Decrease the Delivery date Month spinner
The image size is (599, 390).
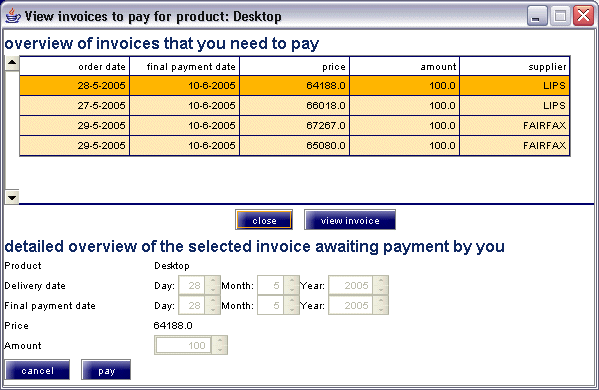291,290
